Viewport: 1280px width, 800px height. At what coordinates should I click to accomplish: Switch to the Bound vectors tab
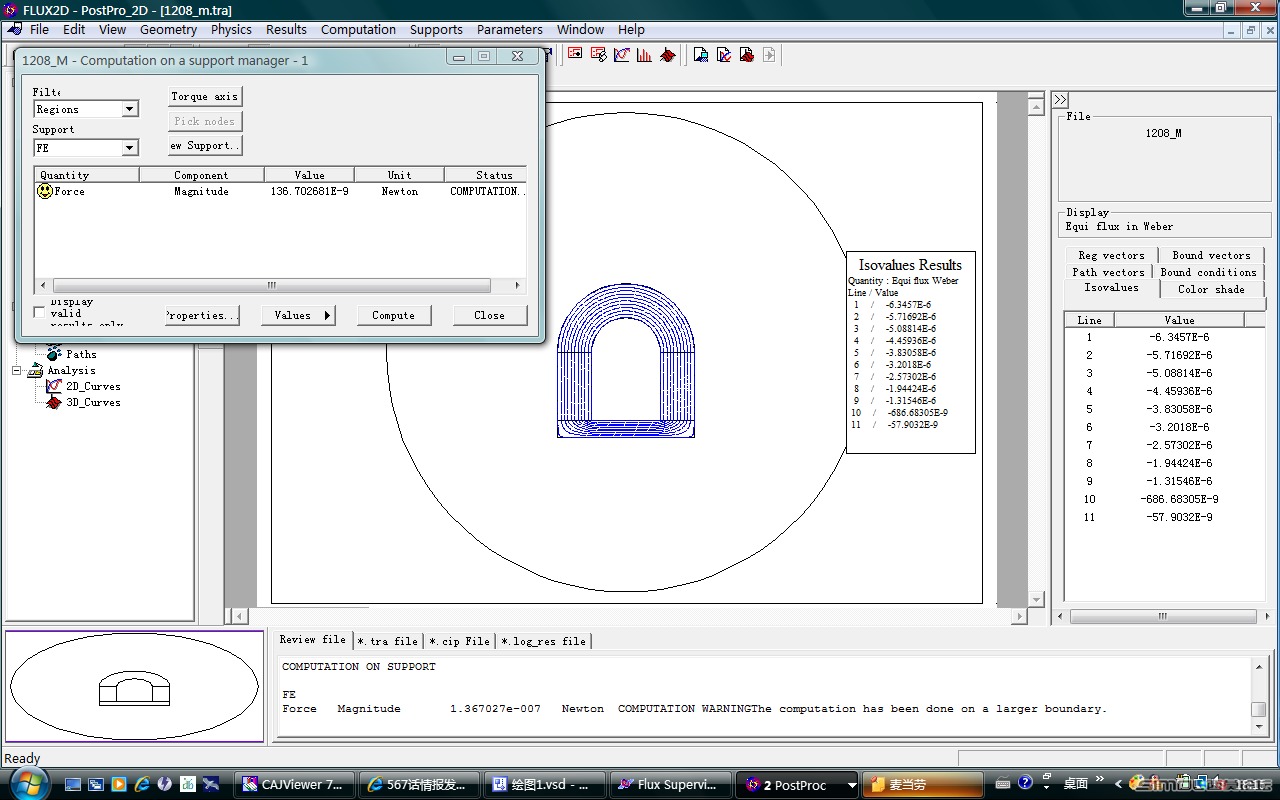pyautogui.click(x=1211, y=255)
